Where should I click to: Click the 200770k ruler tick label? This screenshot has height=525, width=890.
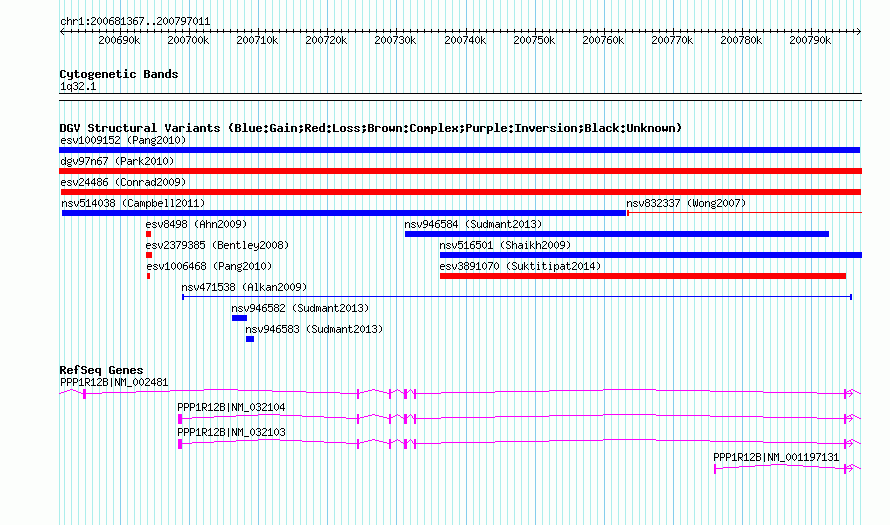[672, 41]
